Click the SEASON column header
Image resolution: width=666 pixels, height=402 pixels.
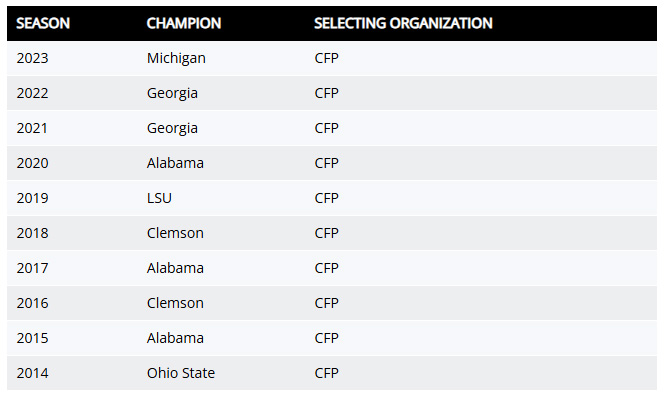point(42,23)
